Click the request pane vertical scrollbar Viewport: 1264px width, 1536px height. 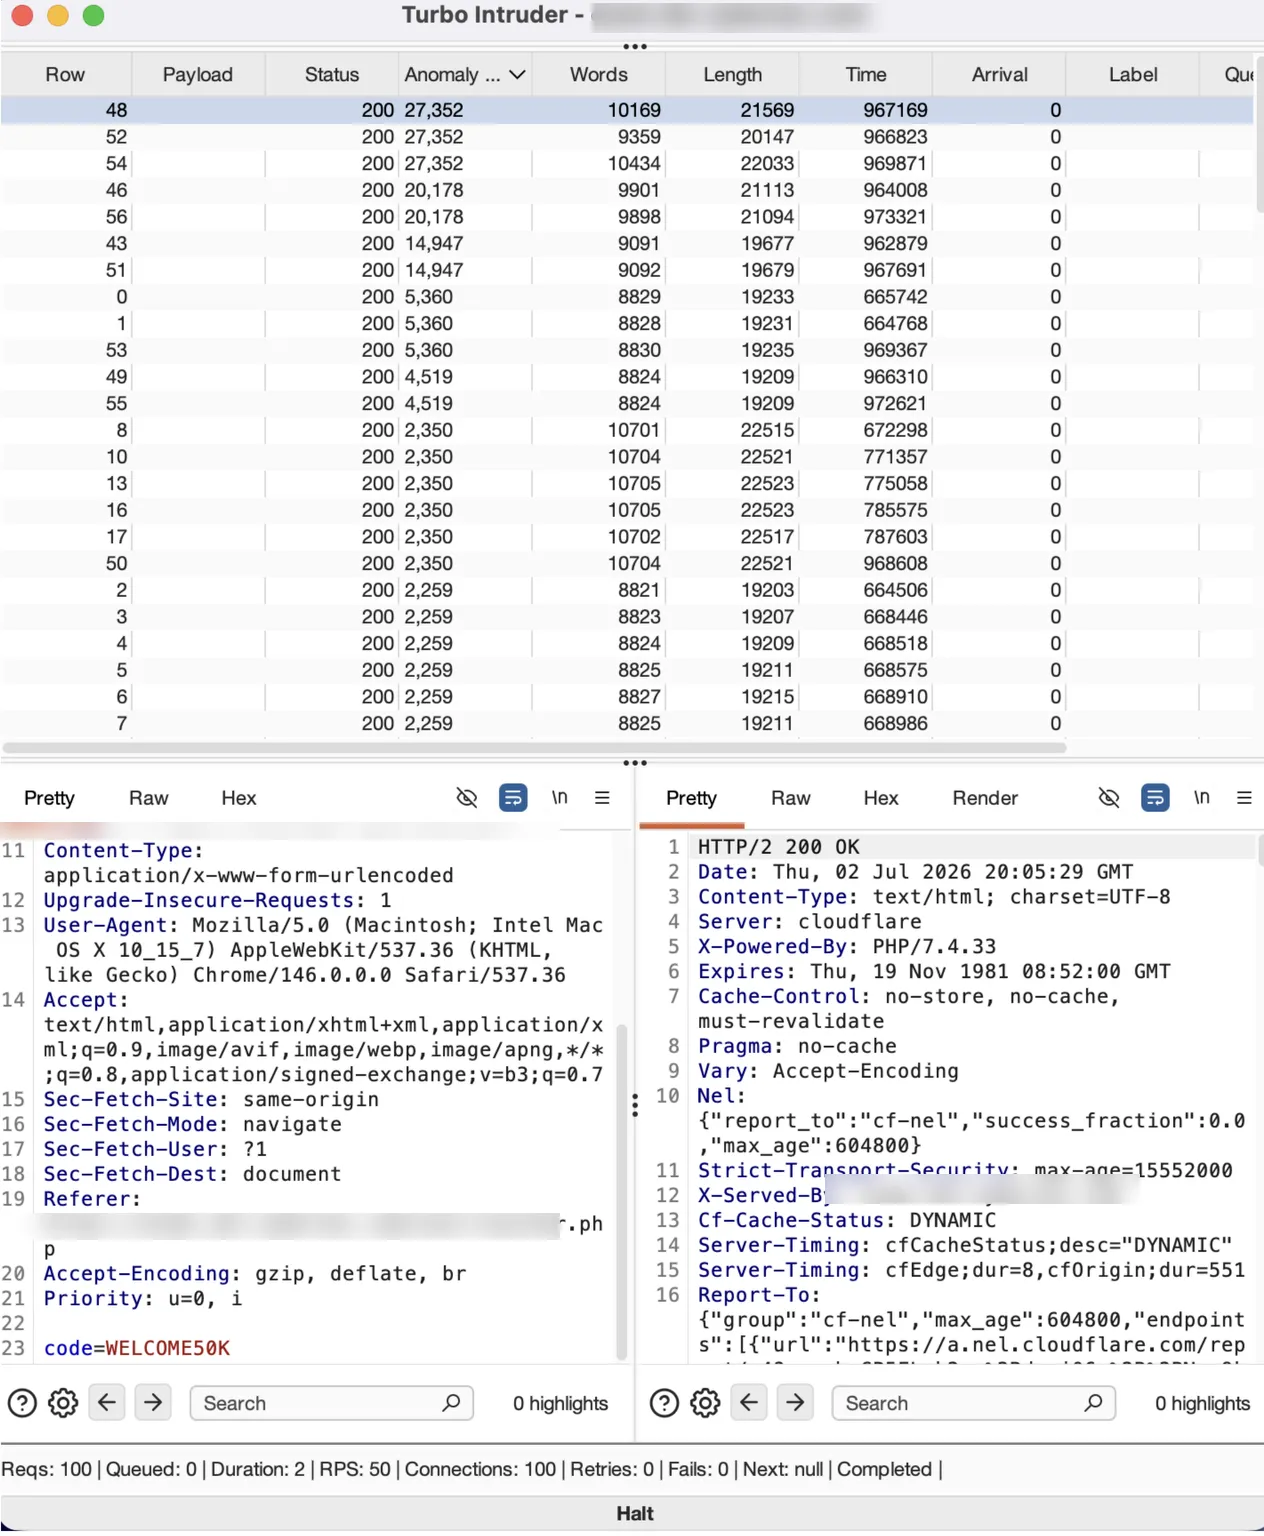point(622,1190)
